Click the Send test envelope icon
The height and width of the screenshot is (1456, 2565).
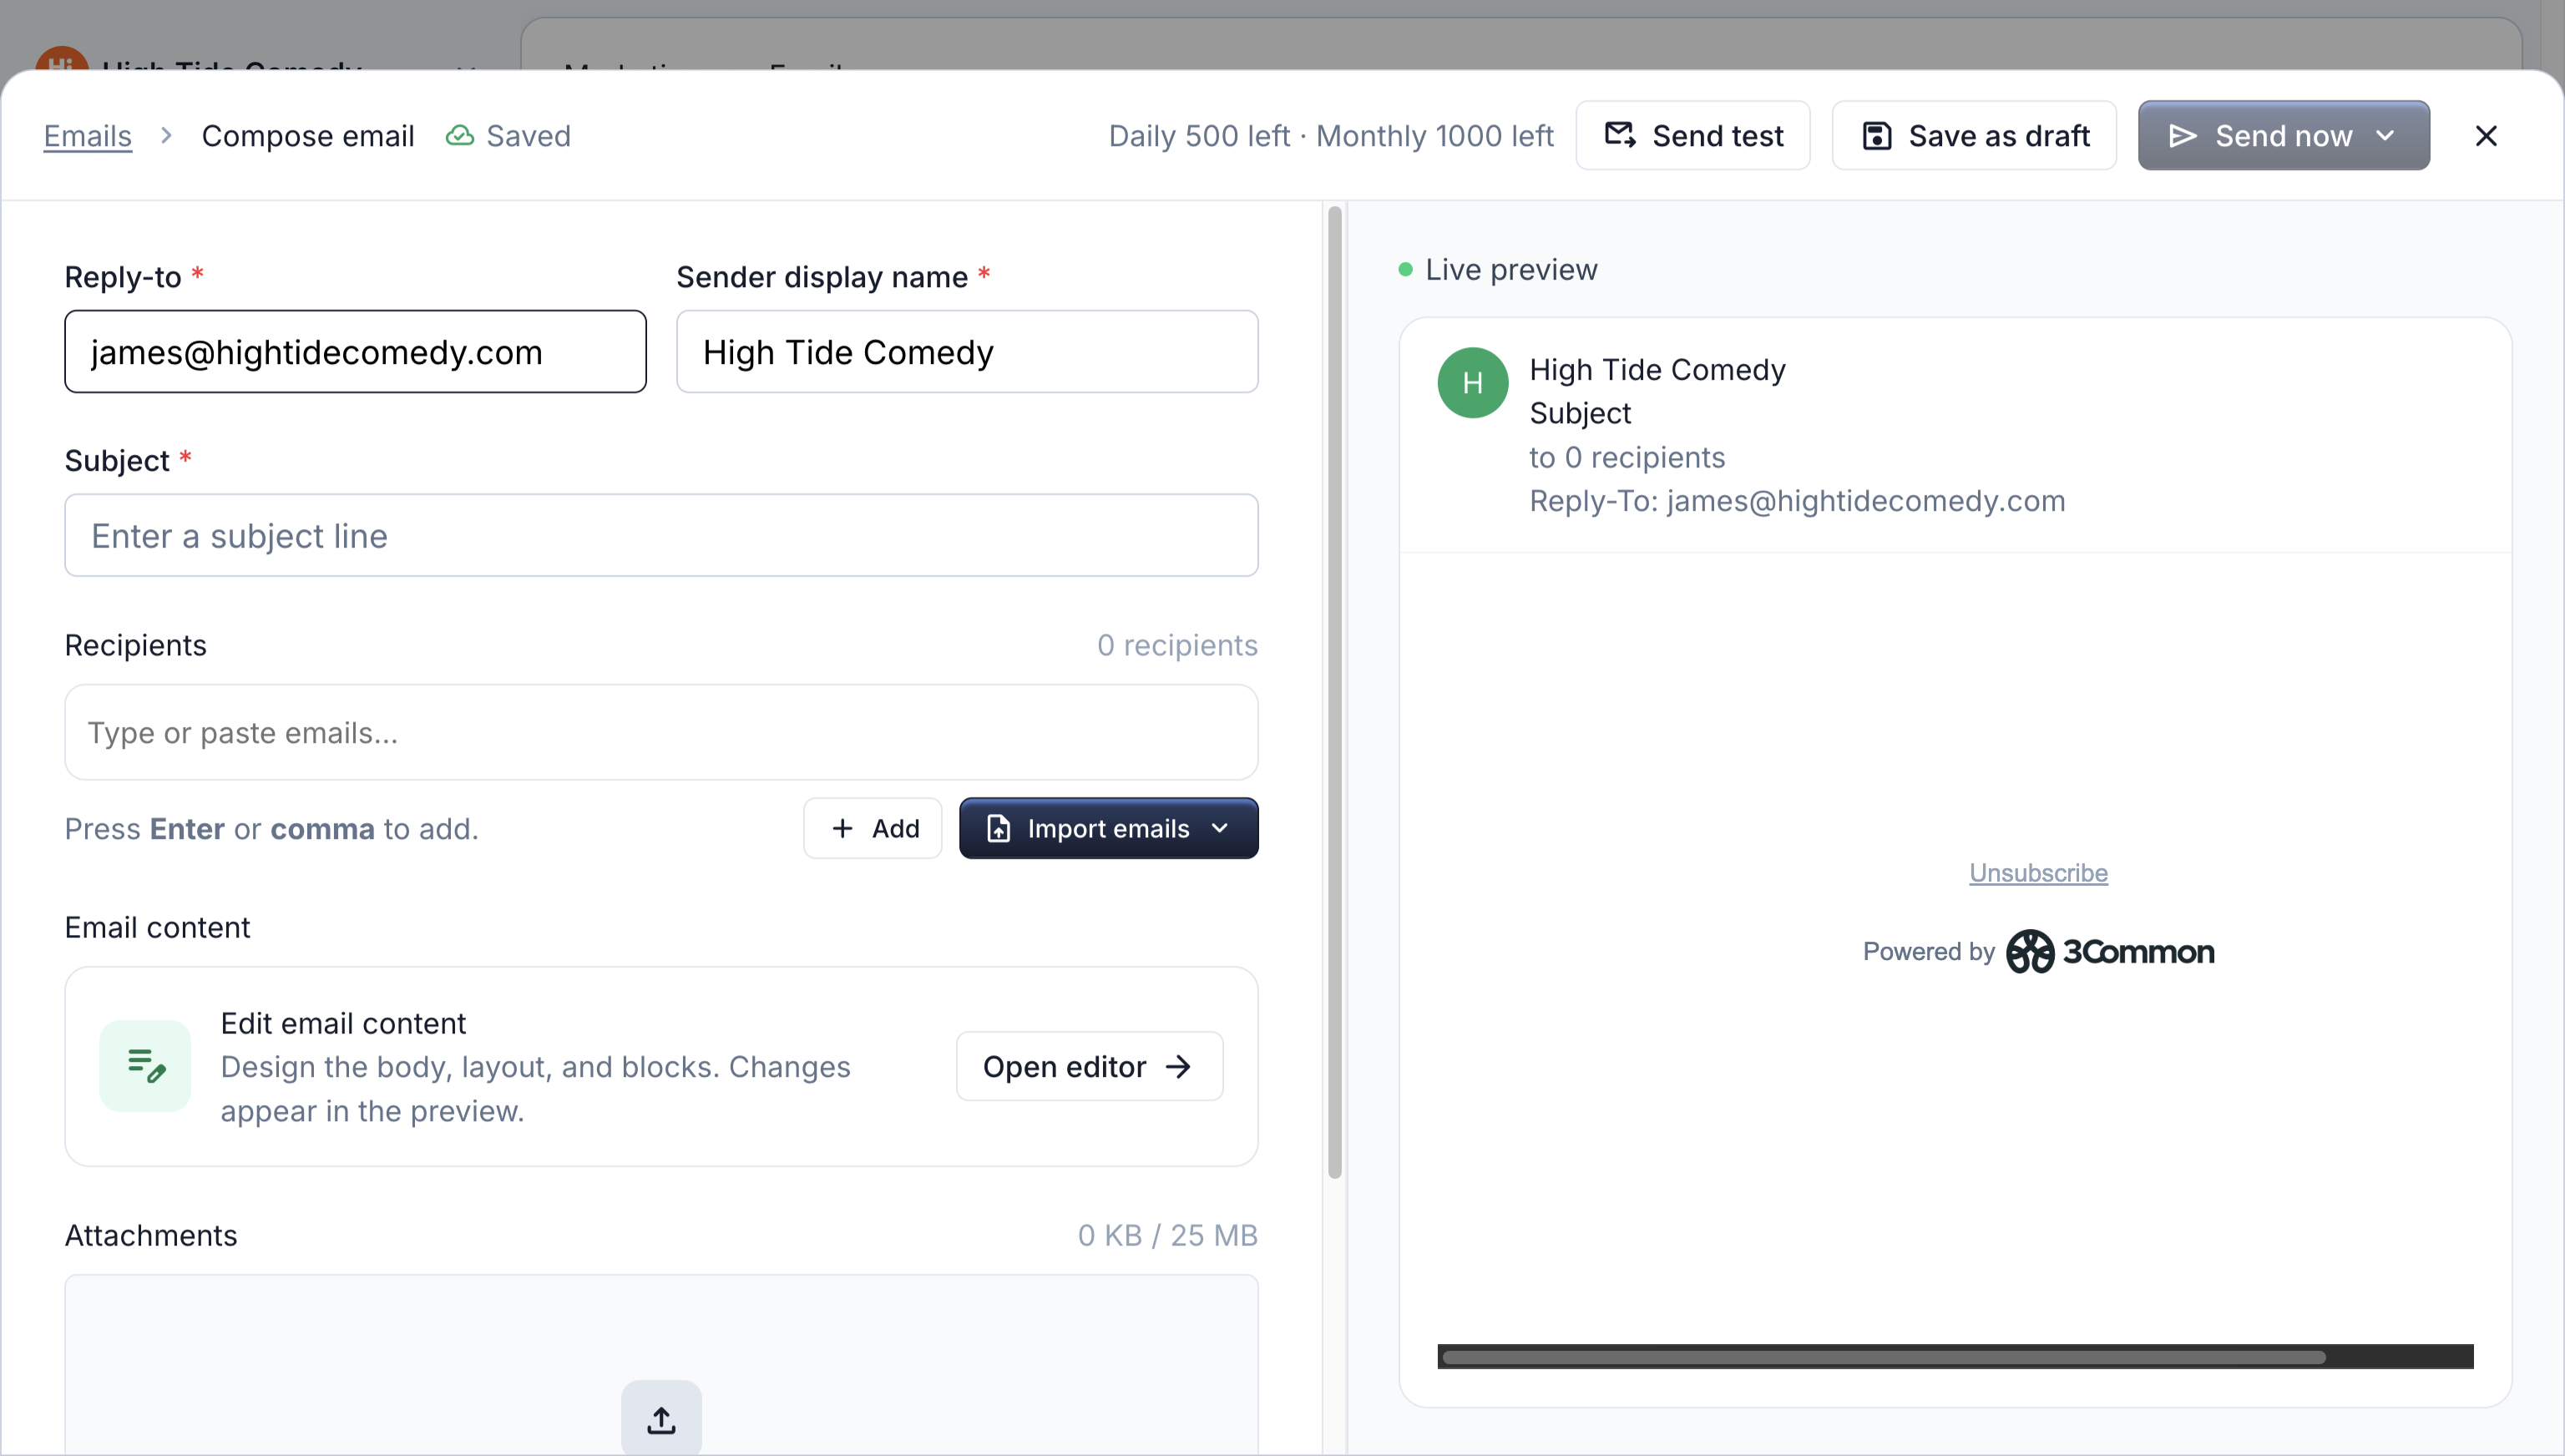coord(1619,135)
